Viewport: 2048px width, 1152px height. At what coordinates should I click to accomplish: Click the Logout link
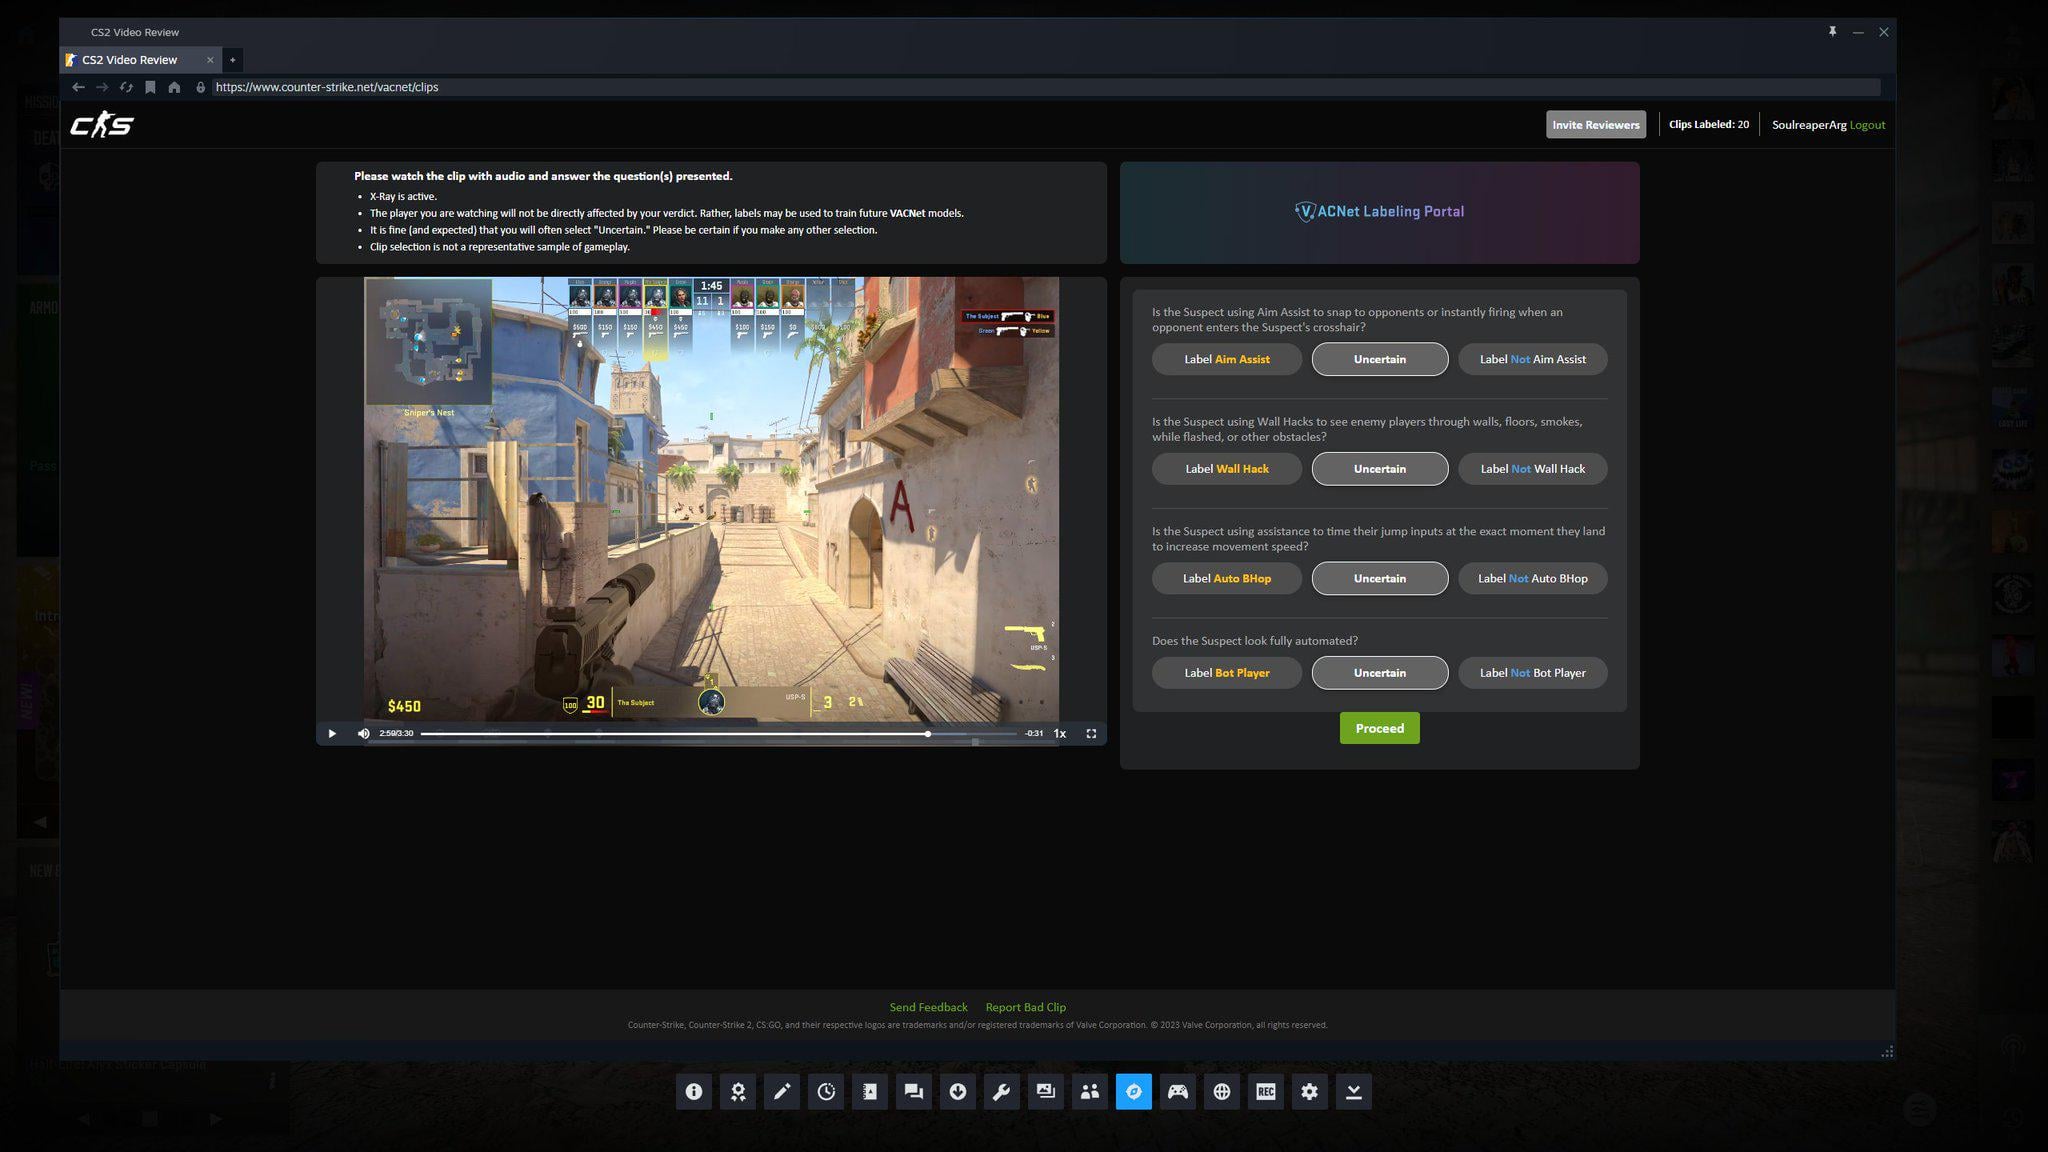pos(1867,125)
